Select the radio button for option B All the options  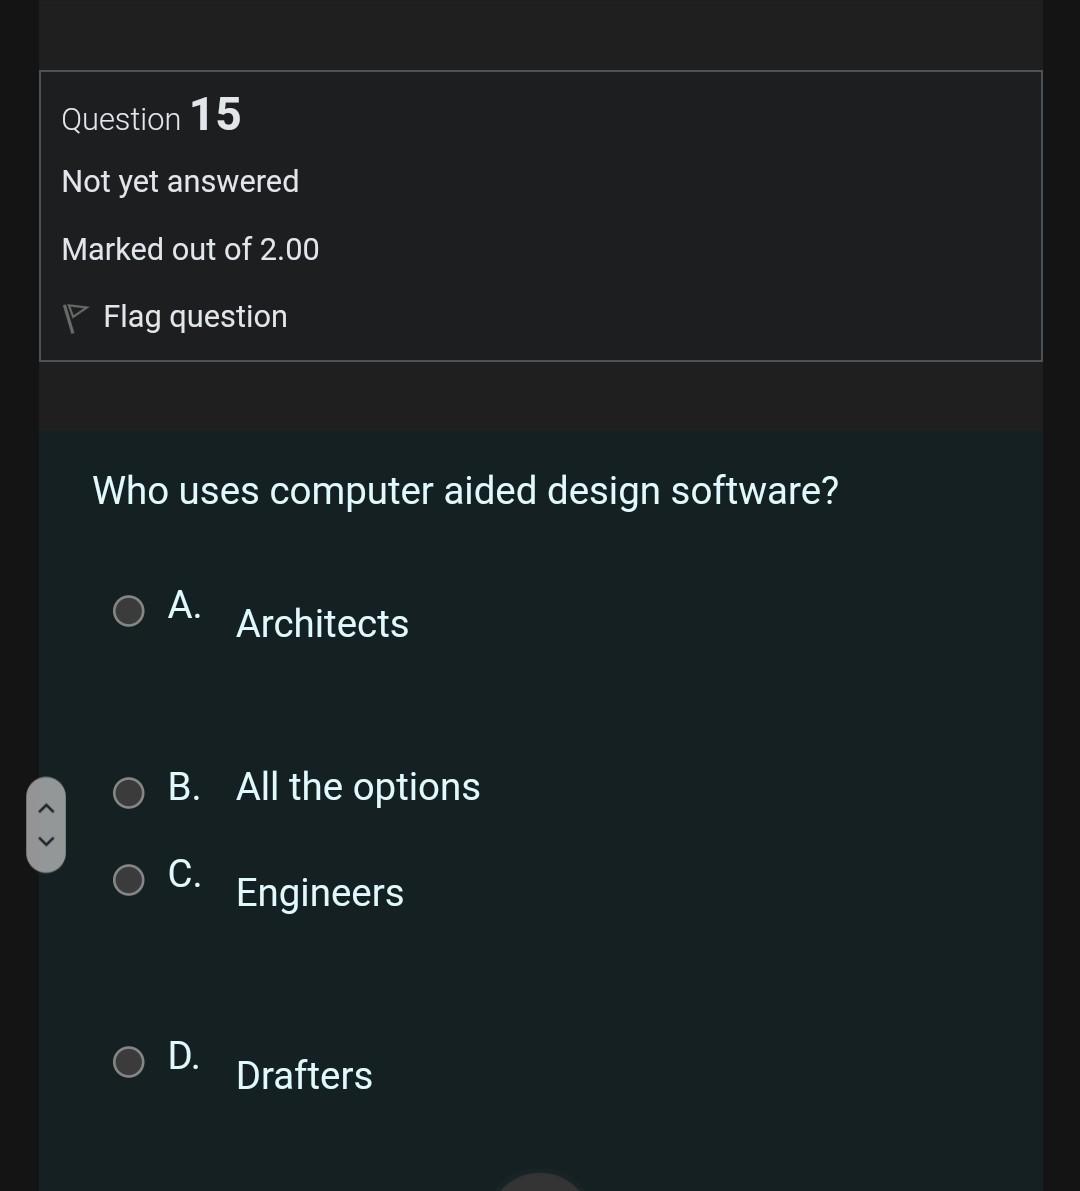(x=128, y=793)
